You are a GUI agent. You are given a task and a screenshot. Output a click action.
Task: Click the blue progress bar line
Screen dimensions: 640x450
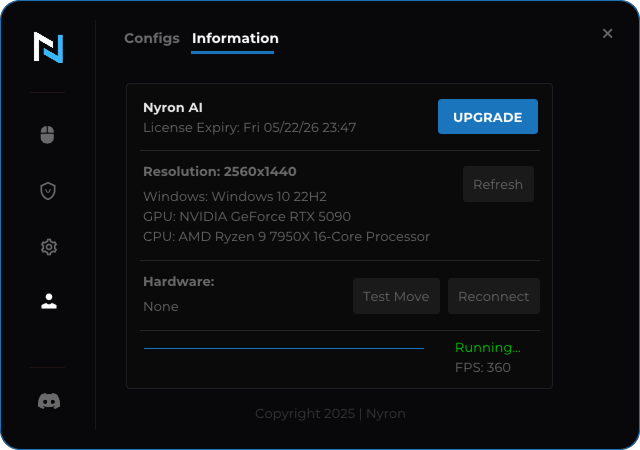click(x=284, y=348)
